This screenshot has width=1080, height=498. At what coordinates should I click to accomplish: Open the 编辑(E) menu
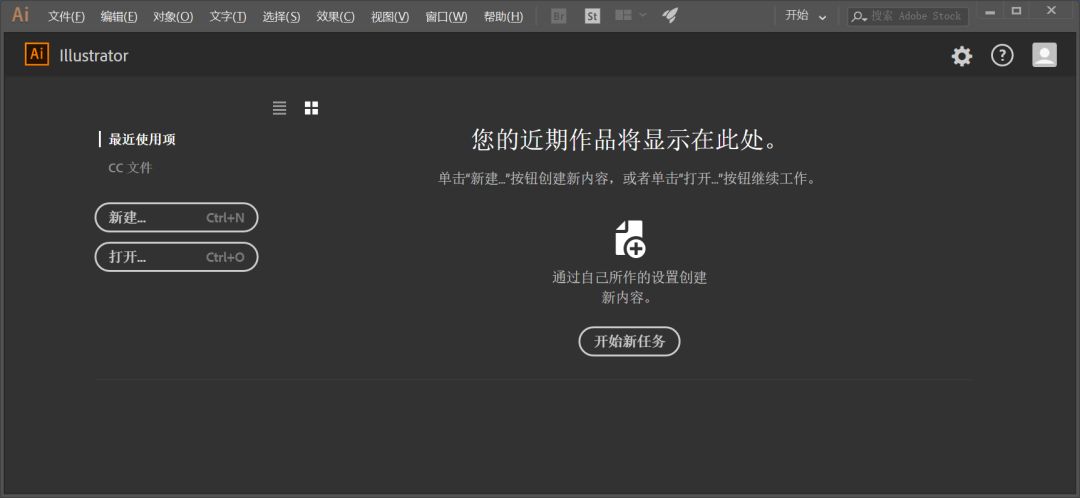(x=118, y=17)
